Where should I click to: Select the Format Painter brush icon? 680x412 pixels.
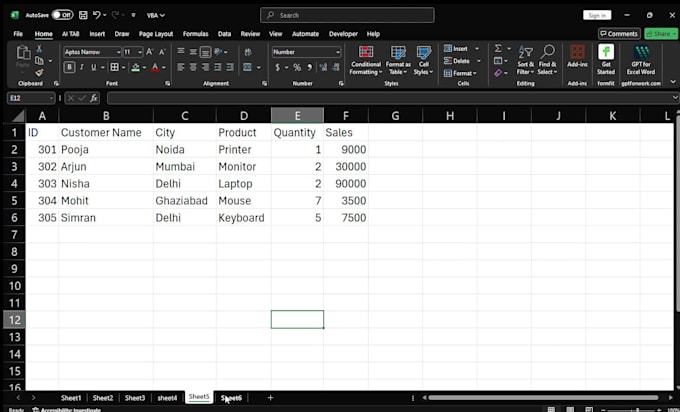click(x=39, y=72)
